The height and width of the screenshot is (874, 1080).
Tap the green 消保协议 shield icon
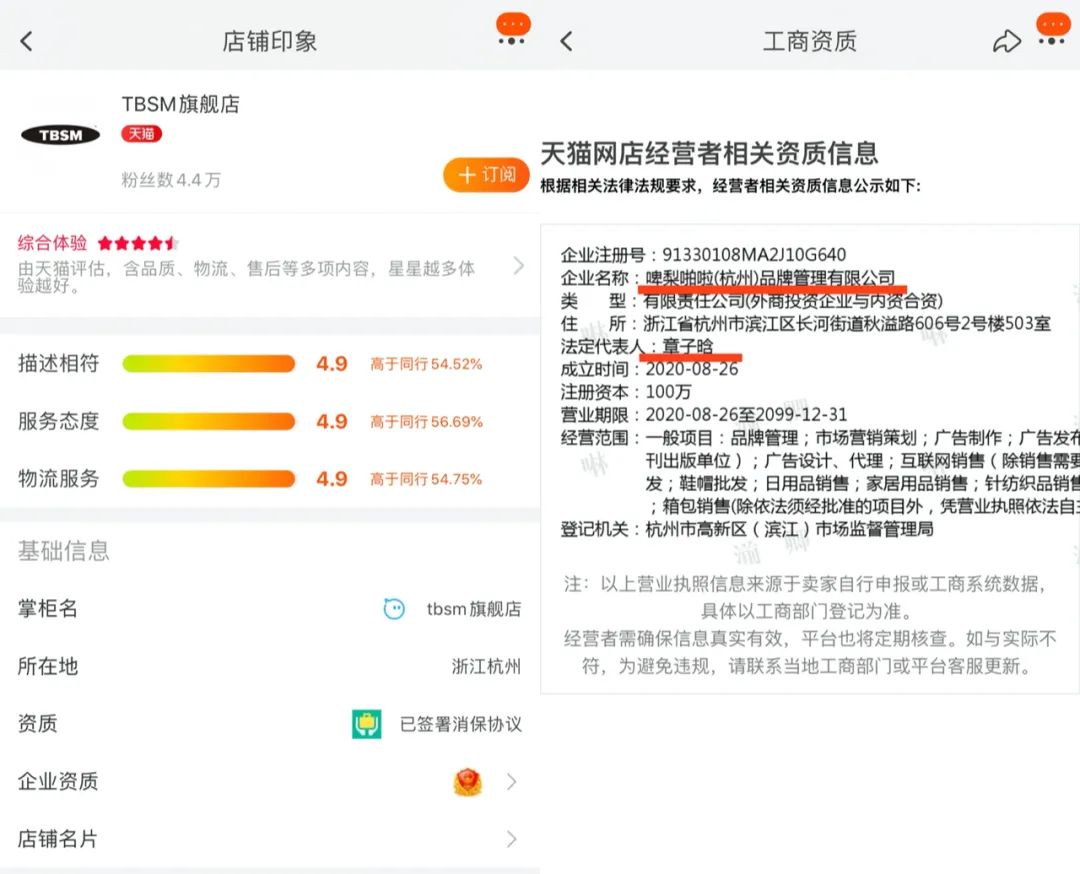(367, 724)
